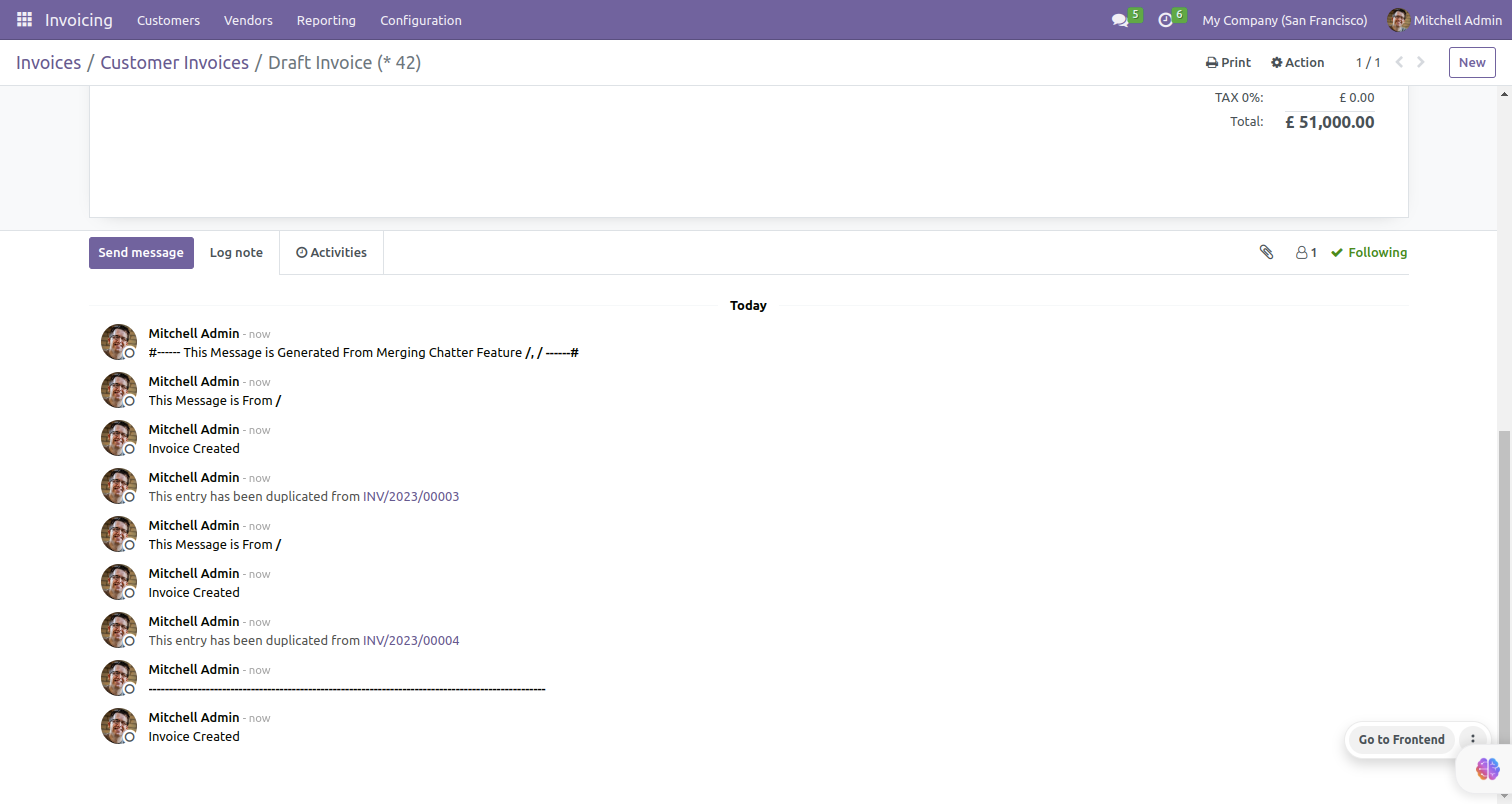
Task: Open the Mitchell Admin user menu
Action: pyautogui.click(x=1444, y=20)
